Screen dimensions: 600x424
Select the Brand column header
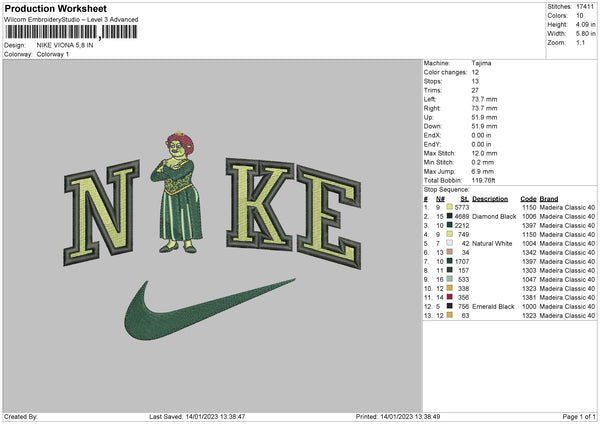(549, 199)
